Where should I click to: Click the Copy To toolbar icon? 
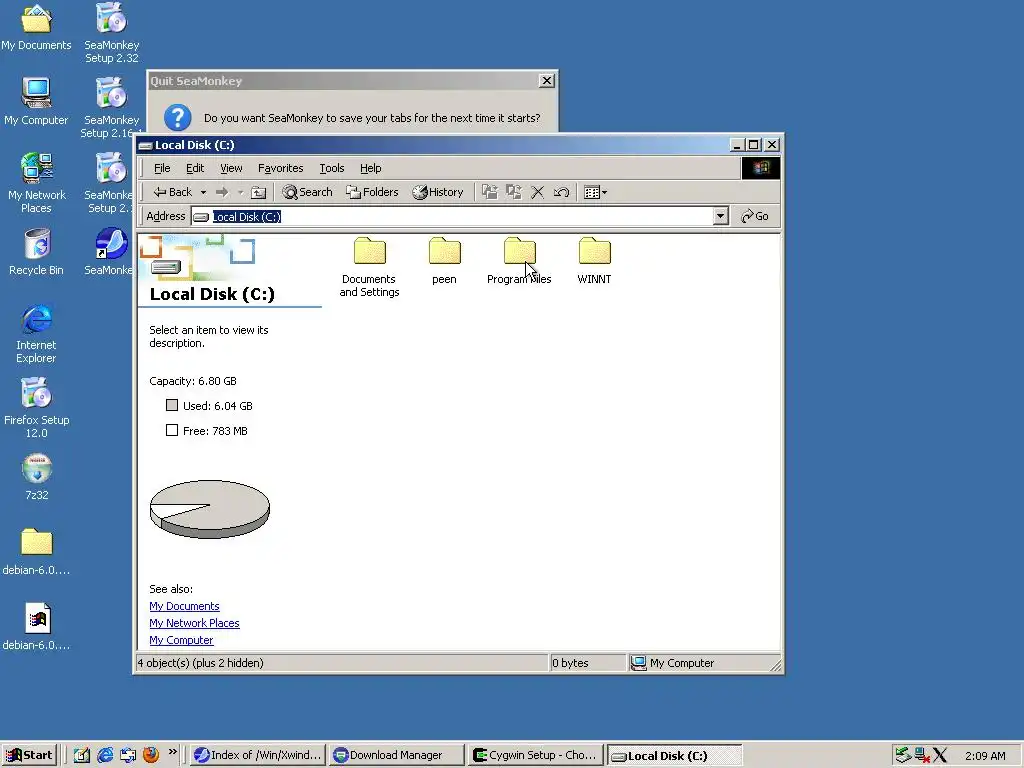coord(514,192)
